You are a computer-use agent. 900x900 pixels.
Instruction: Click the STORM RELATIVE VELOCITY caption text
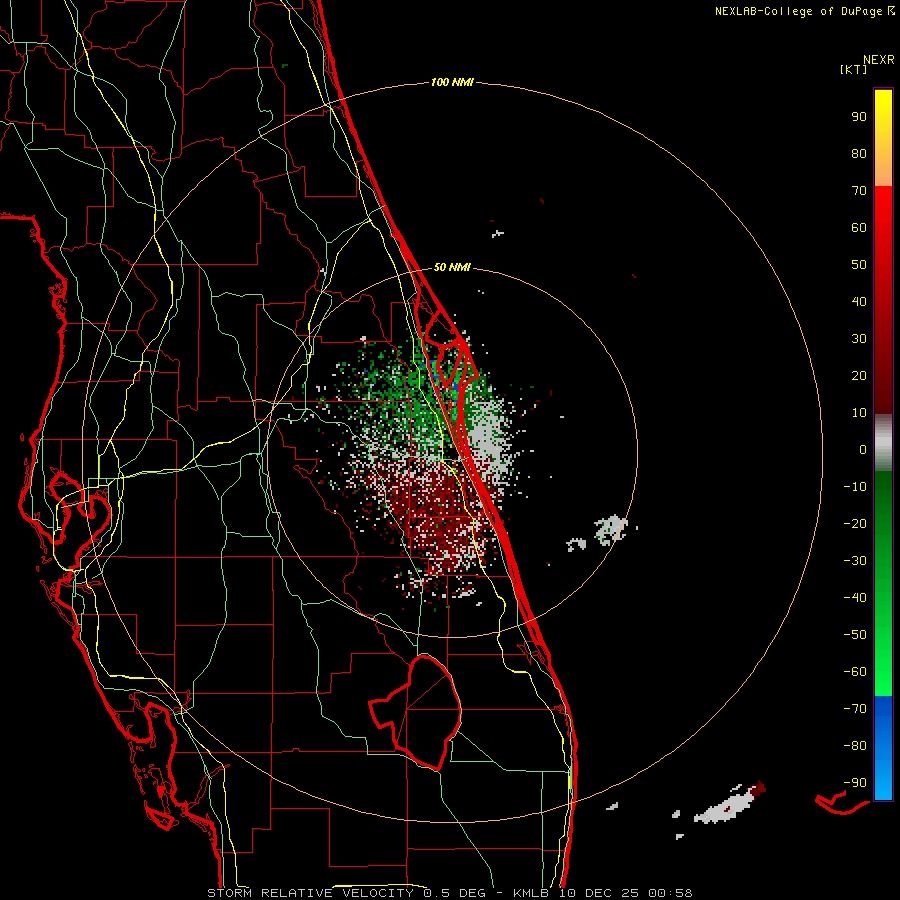coord(310,893)
